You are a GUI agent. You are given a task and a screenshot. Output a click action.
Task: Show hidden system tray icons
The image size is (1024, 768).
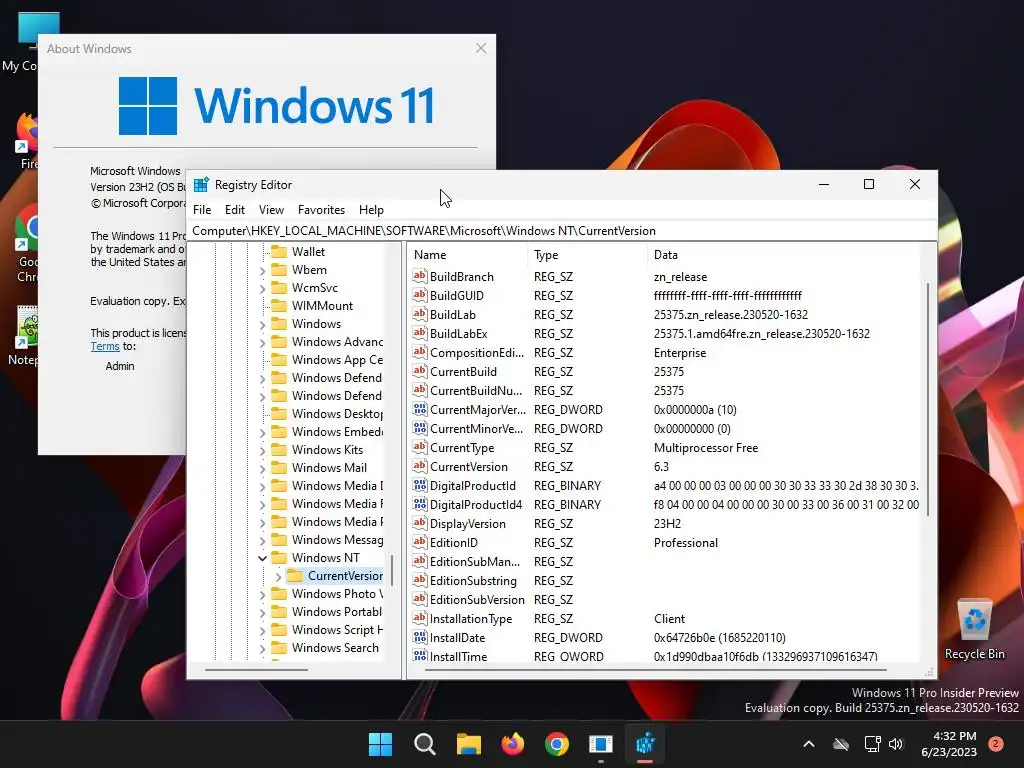tap(808, 744)
